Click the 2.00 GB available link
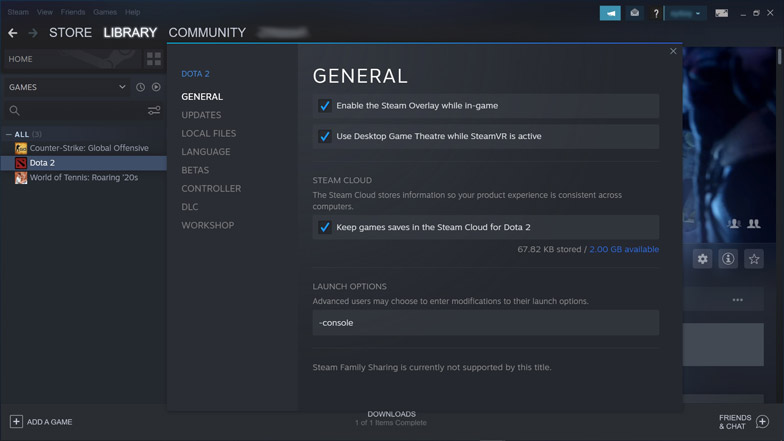 click(624, 249)
